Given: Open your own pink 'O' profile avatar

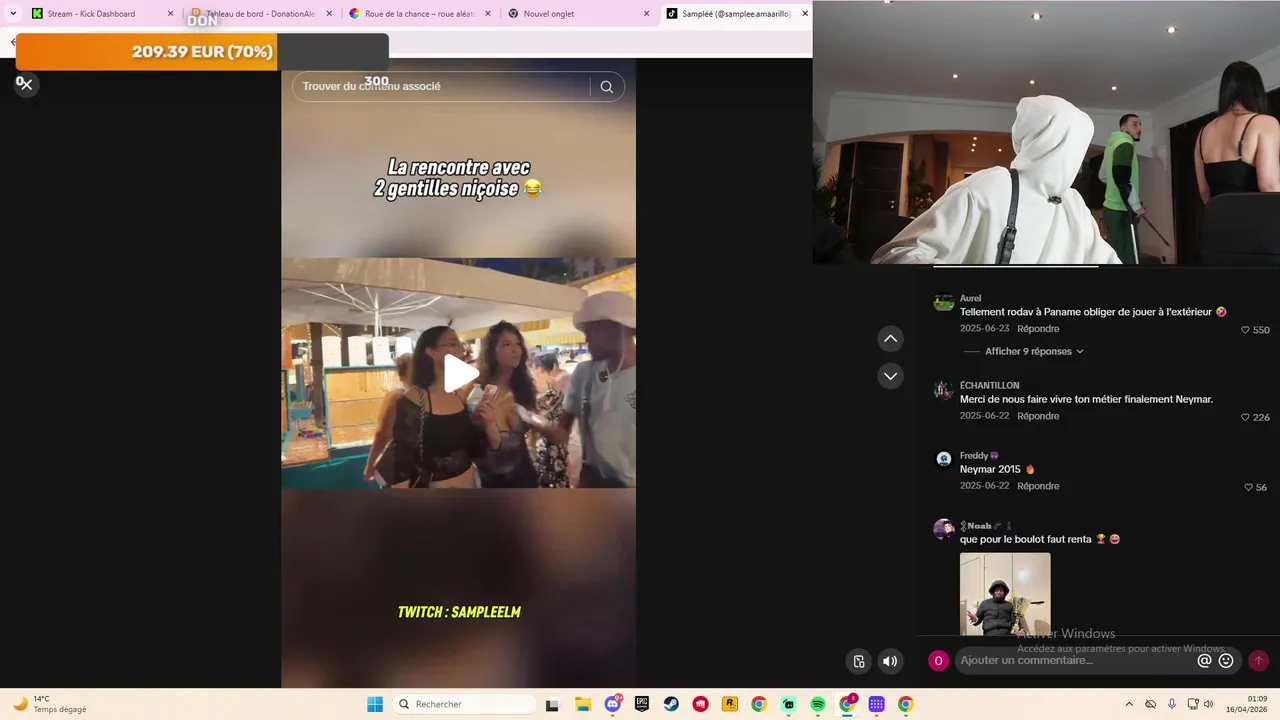Looking at the screenshot, I should pyautogui.click(x=938, y=661).
